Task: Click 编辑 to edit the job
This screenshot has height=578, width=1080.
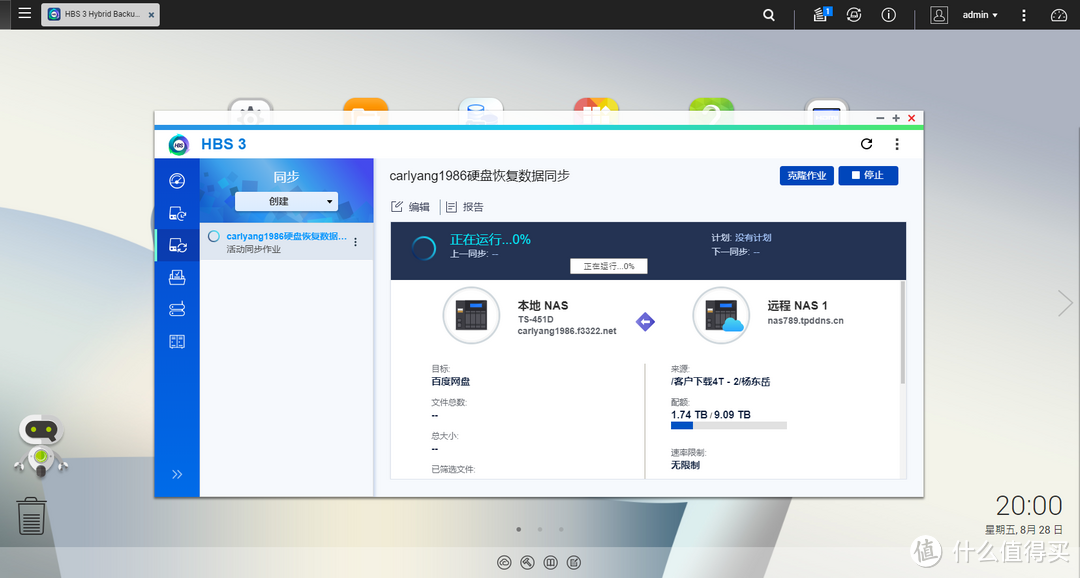Action: [411, 207]
